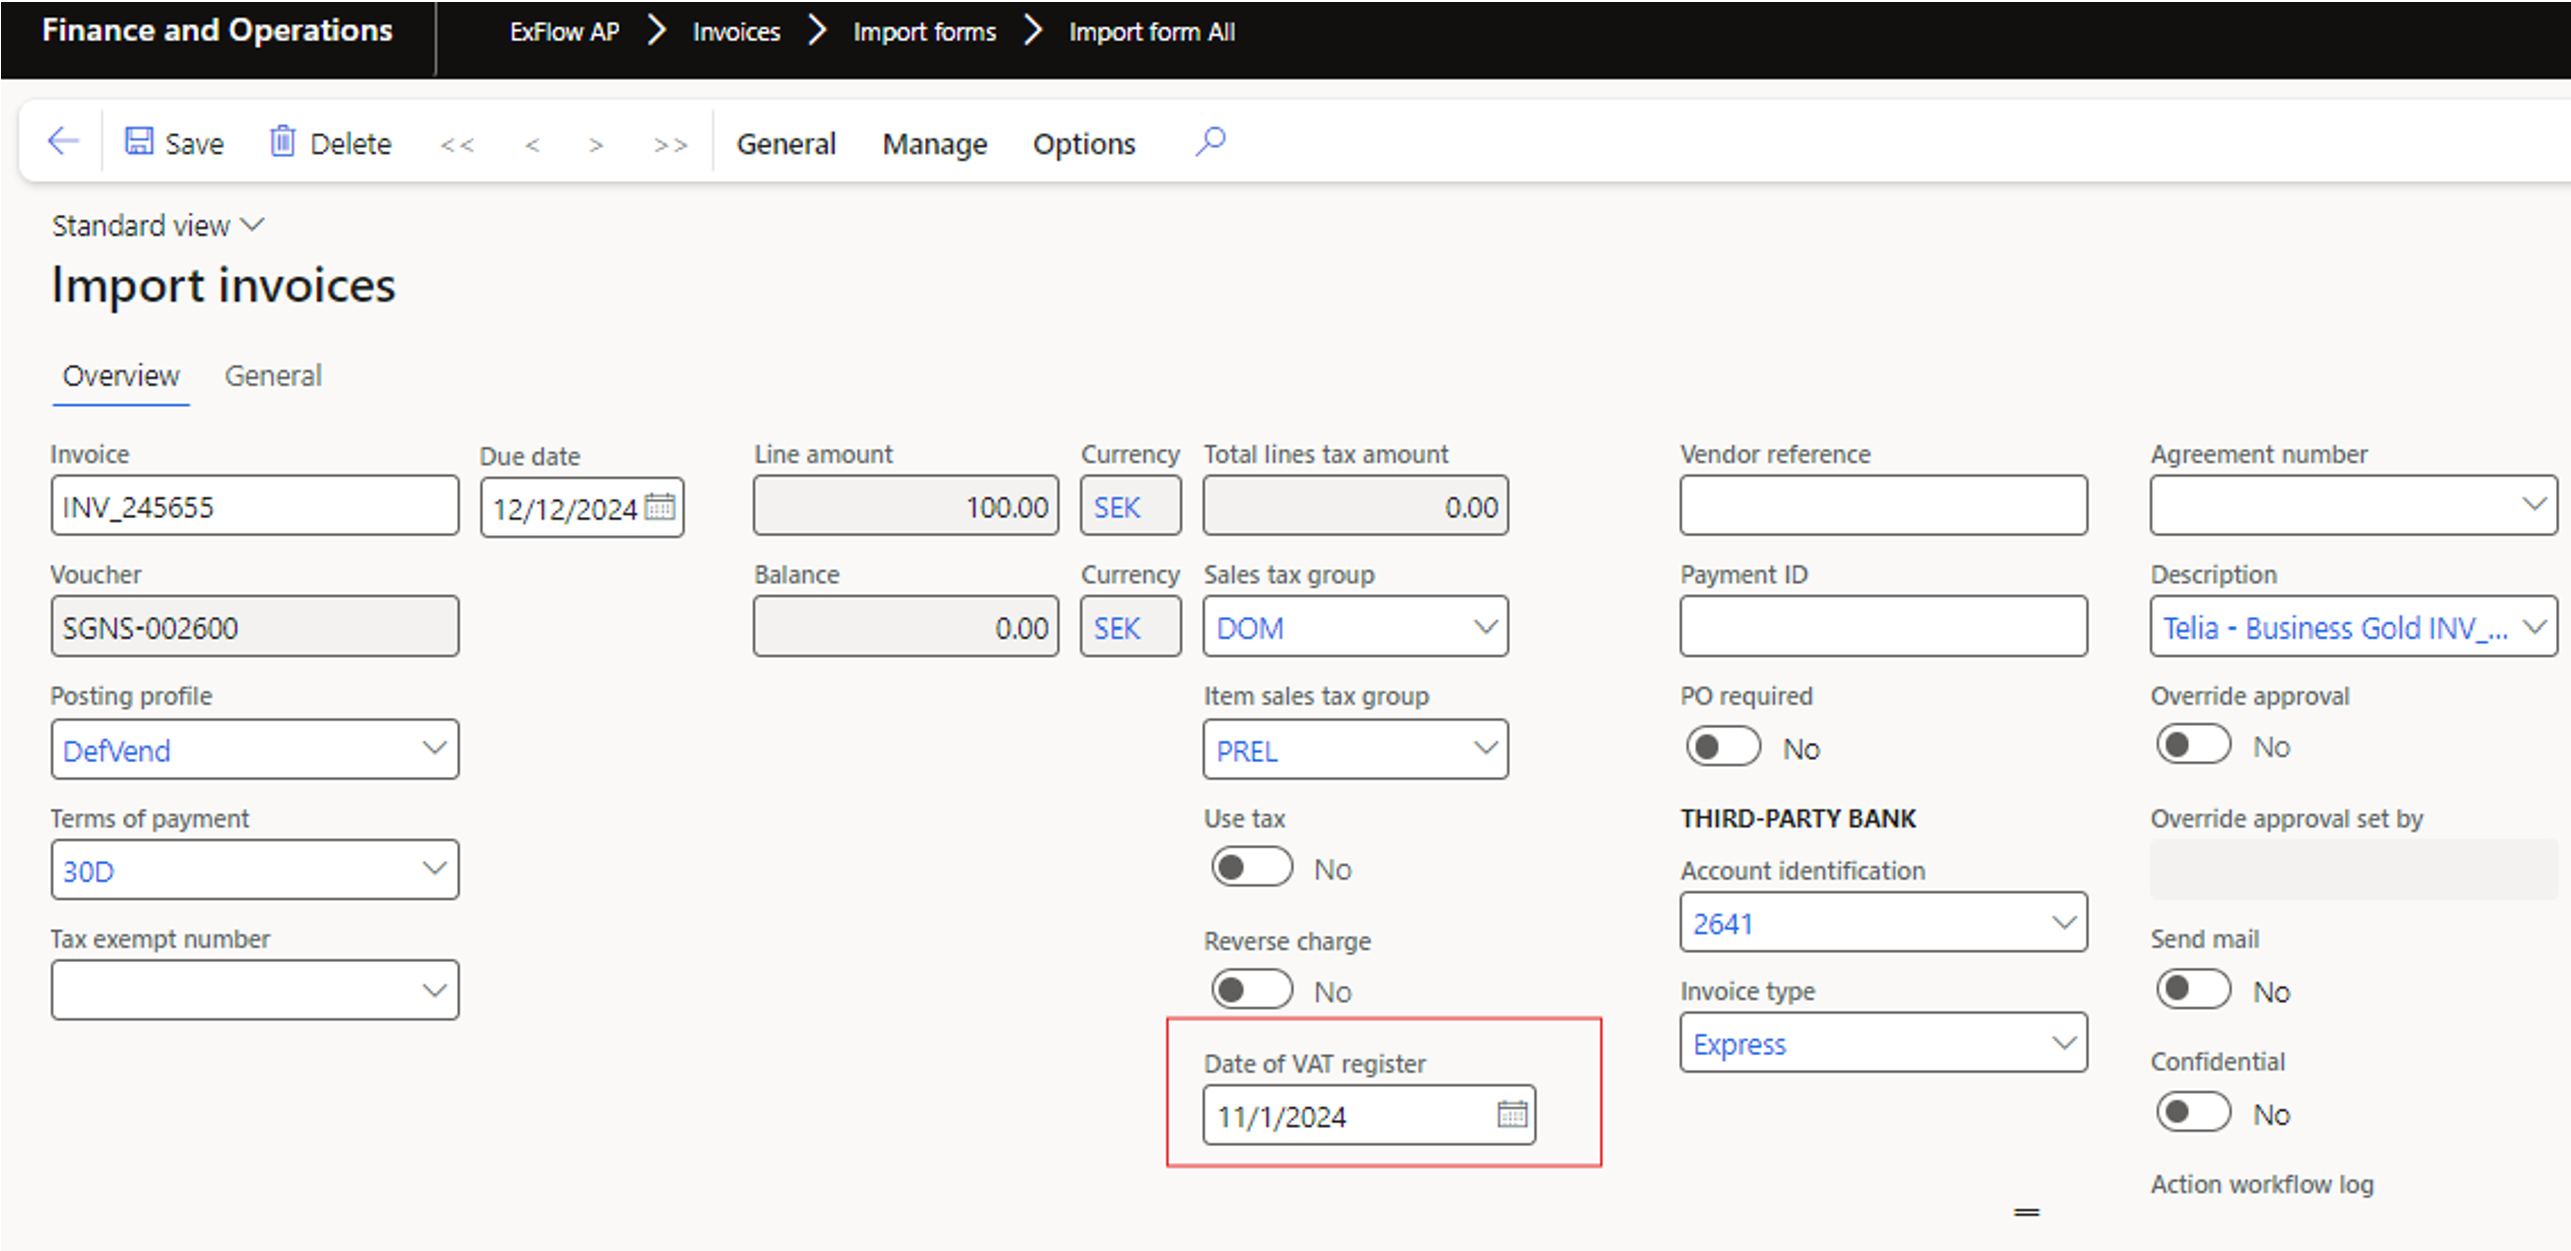Click the Payment ID field
Viewport: 2571px width, 1251px height.
1883,627
